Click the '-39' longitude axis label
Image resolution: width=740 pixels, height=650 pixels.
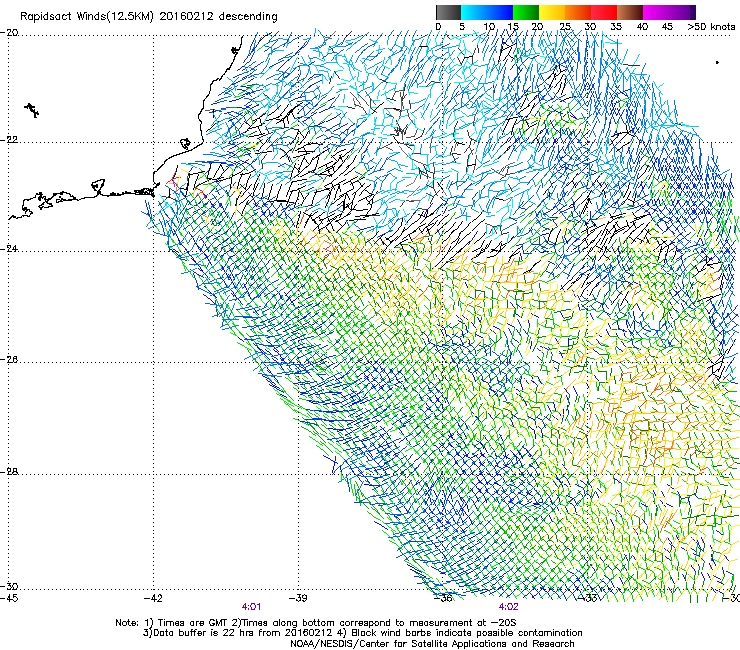click(298, 598)
